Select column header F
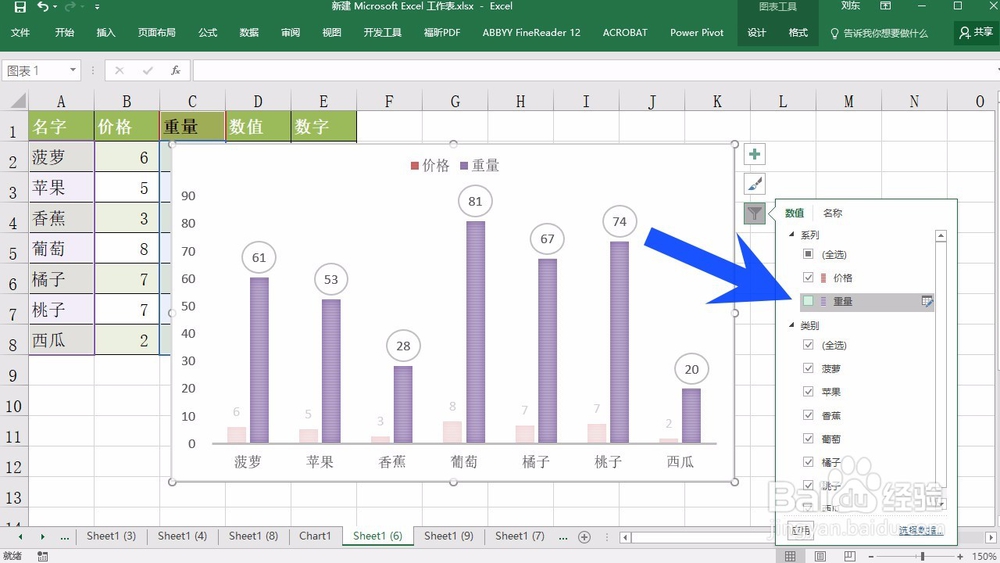1000x563 pixels. tap(389, 101)
